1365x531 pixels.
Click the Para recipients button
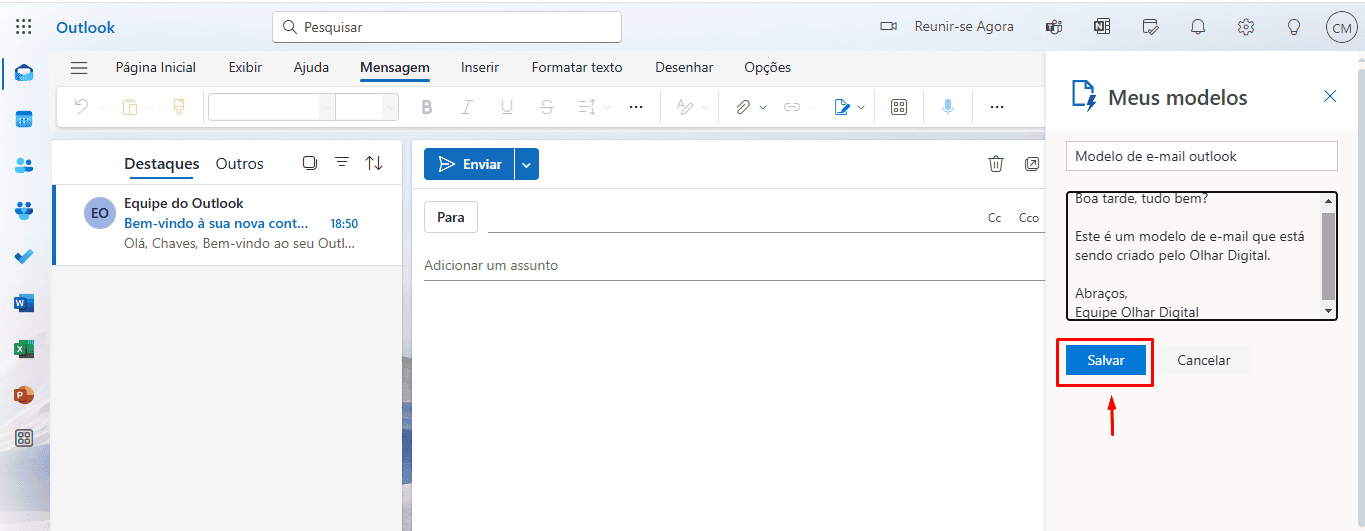click(x=451, y=217)
